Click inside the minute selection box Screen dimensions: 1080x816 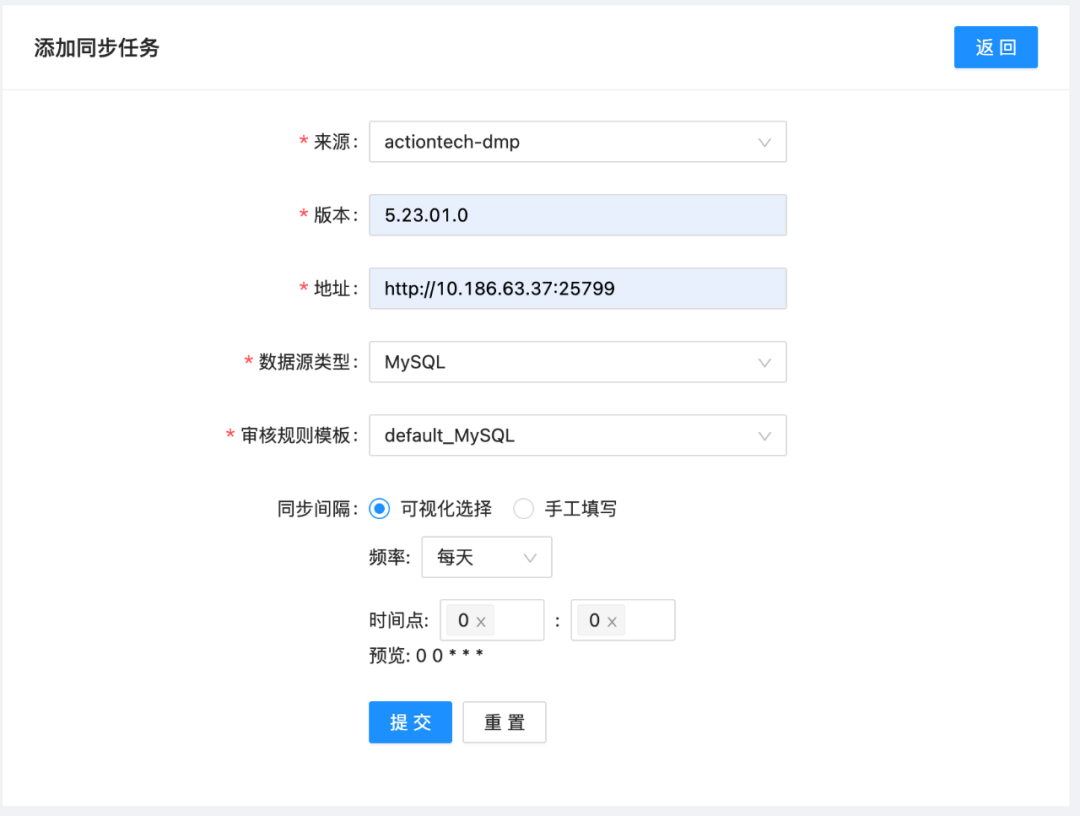[649, 620]
